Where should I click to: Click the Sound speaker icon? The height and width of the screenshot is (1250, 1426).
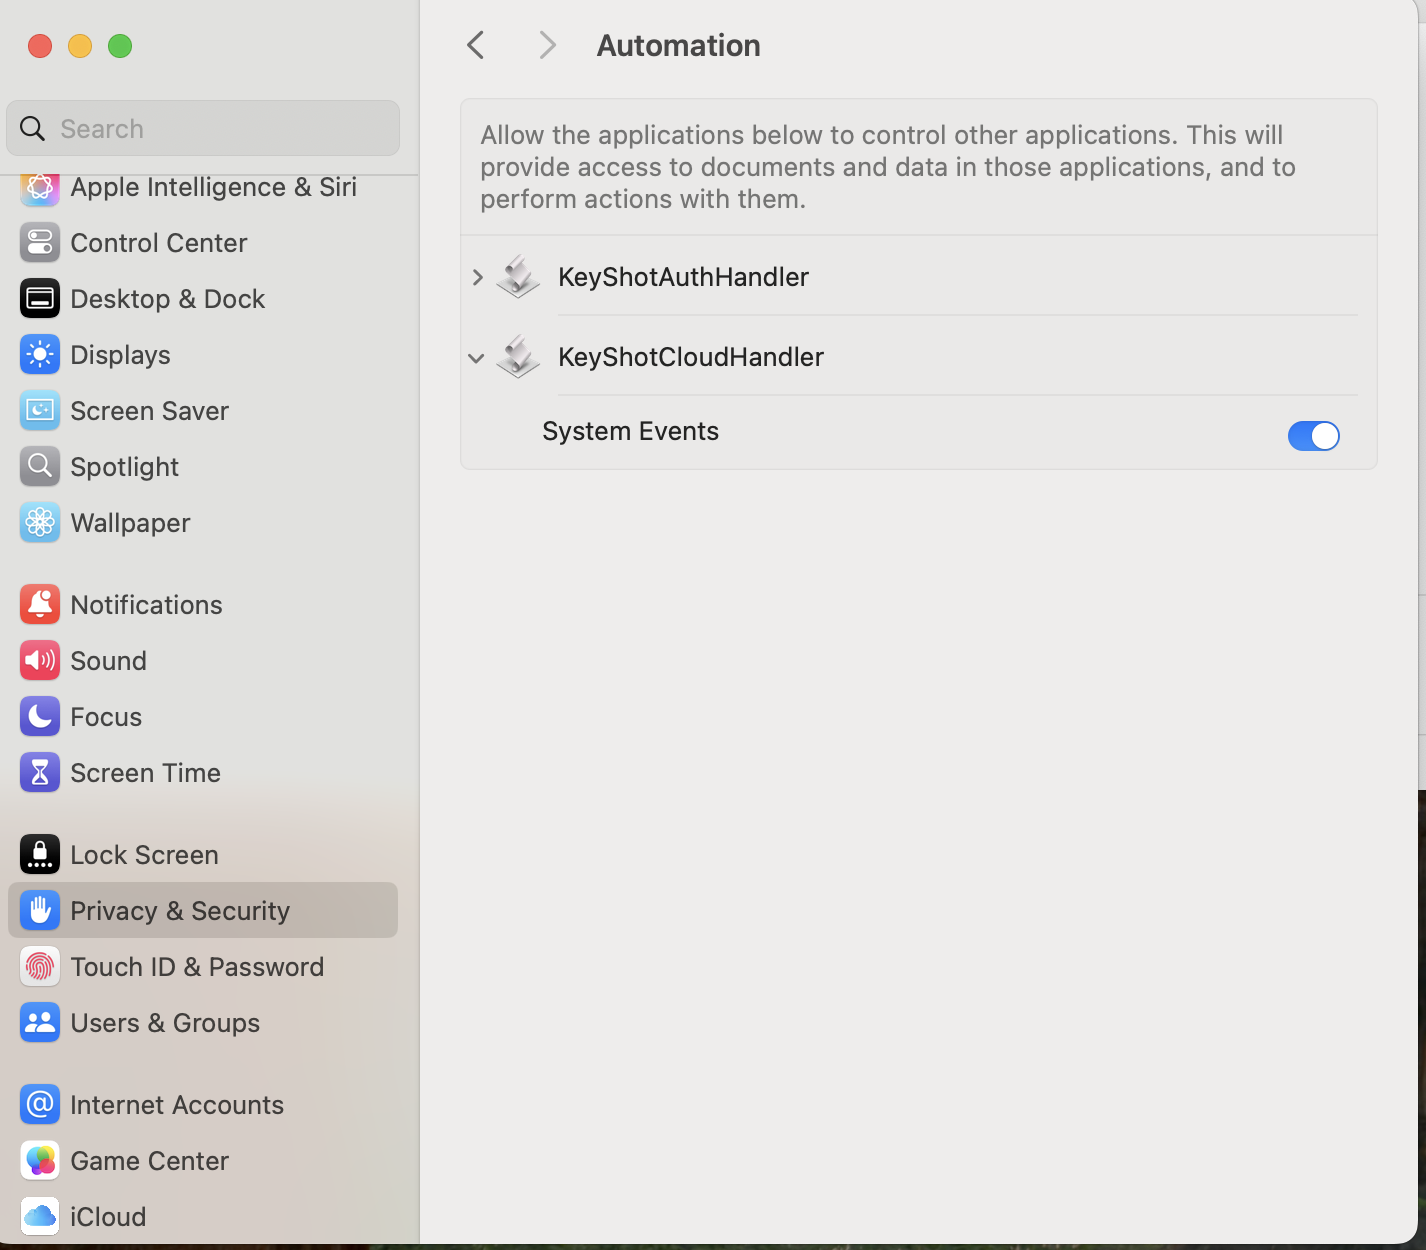coord(40,661)
